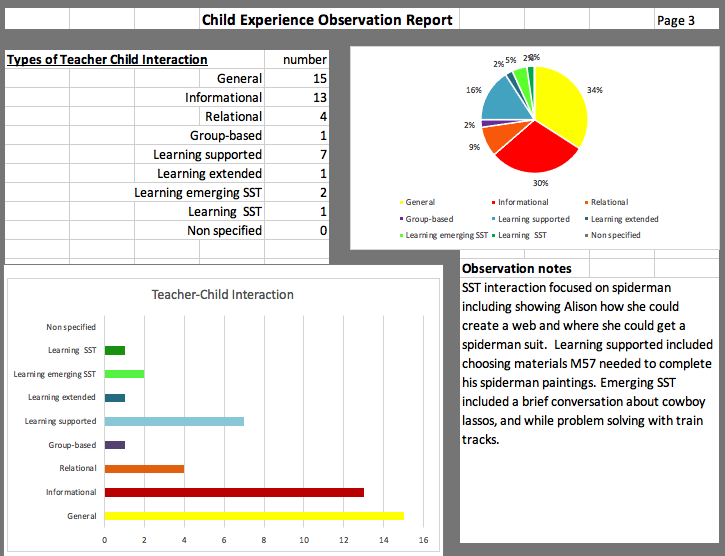Screen dimensions: 725x556
Task: Select the 'General' row label in table
Action: pos(240,79)
